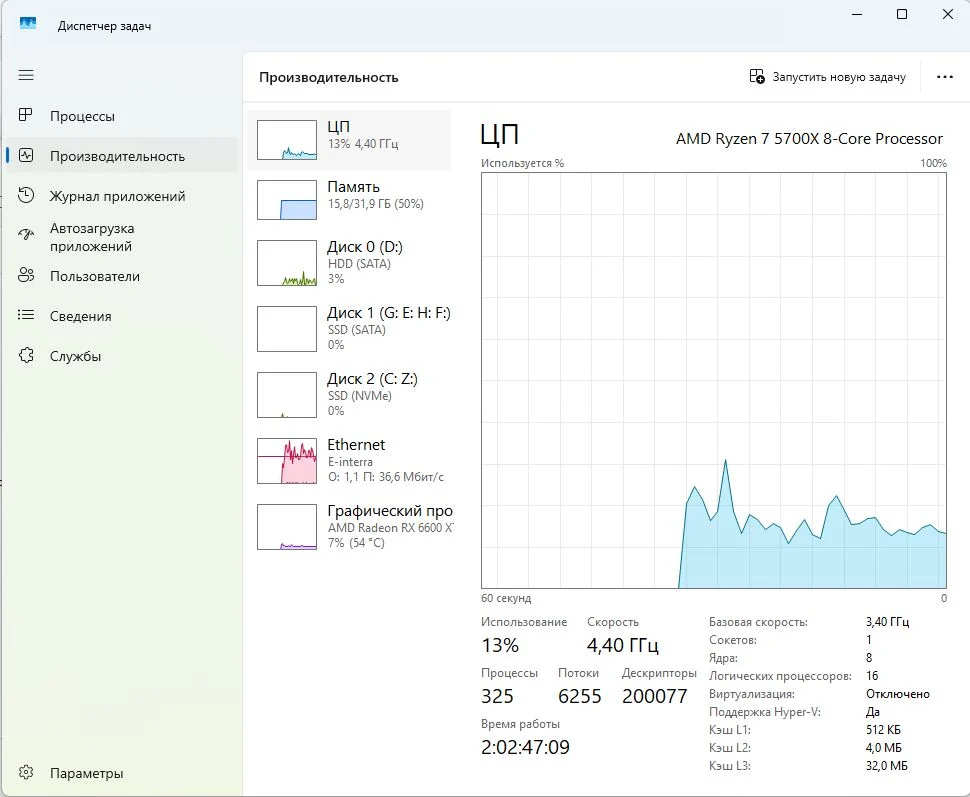Open the Пользователи page
The width and height of the screenshot is (970, 797).
point(121,276)
